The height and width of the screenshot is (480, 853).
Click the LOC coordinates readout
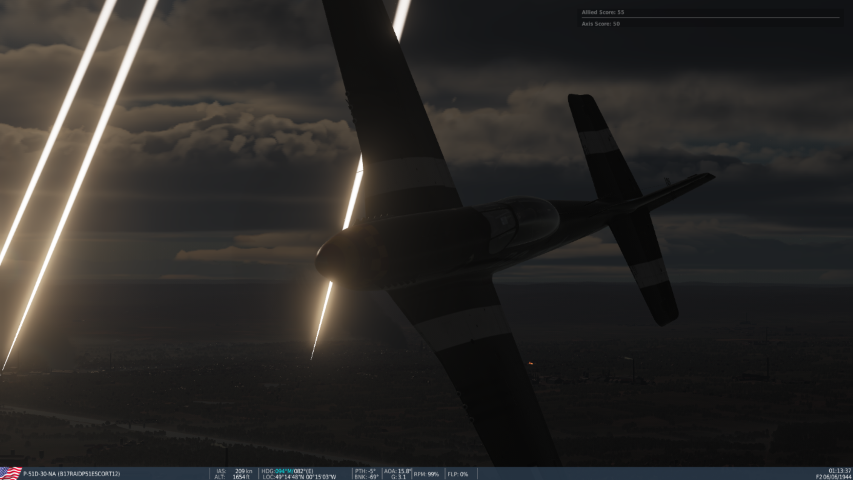[300, 477]
